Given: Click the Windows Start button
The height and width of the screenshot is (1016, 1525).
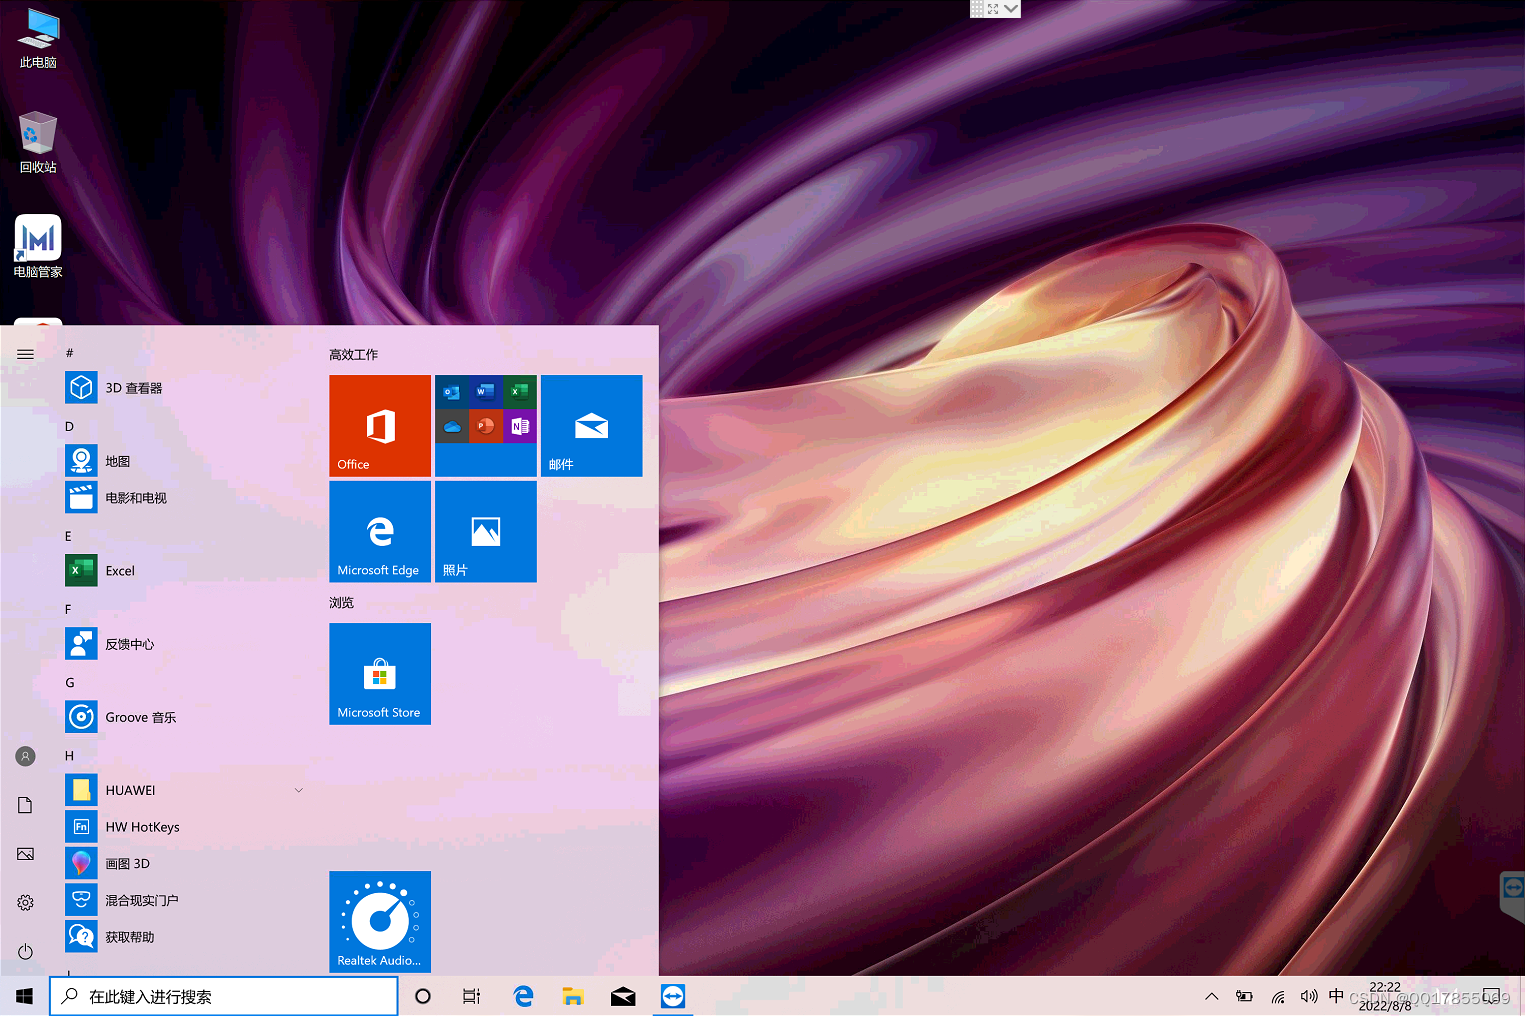Looking at the screenshot, I should 25,996.
